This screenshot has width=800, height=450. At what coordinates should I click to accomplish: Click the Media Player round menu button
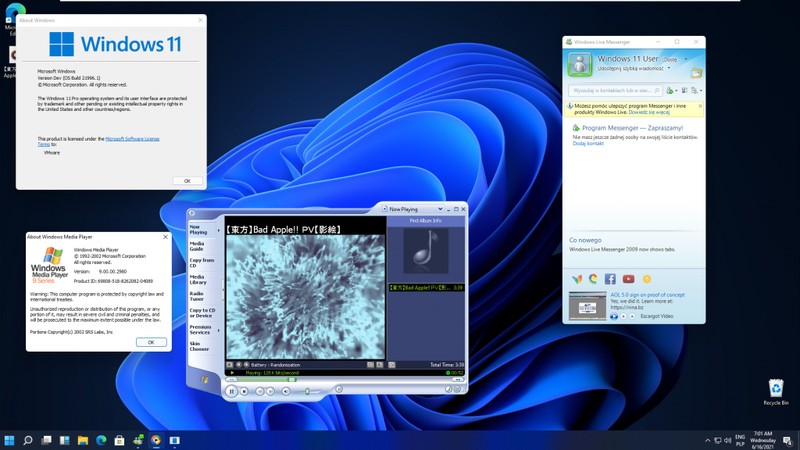click(x=191, y=213)
